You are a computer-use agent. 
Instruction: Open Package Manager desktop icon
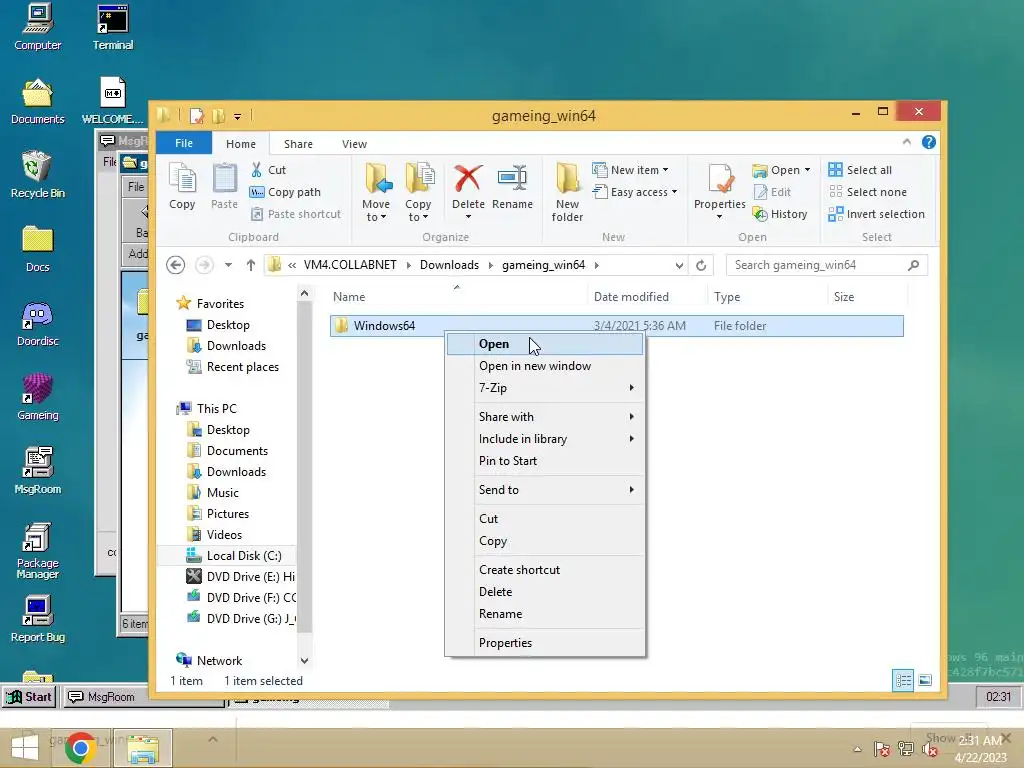click(x=38, y=551)
